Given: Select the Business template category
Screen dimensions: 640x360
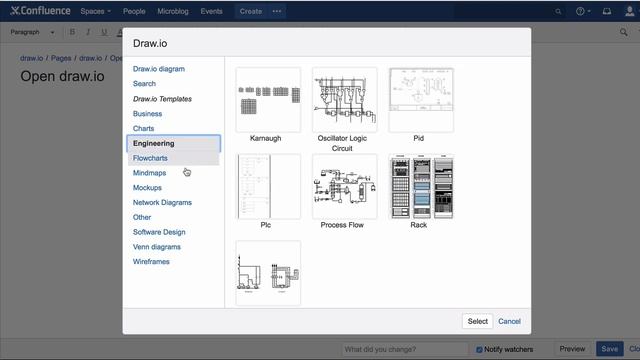Looking at the screenshot, I should pyautogui.click(x=147, y=114).
